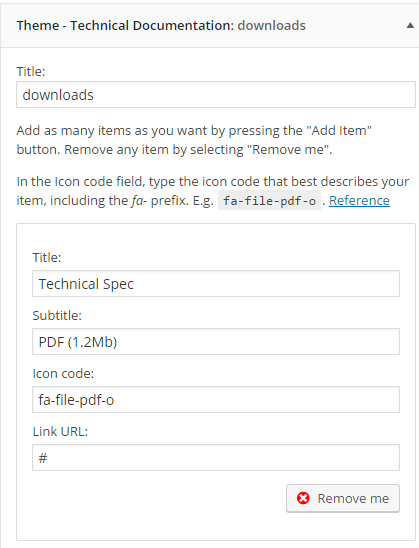419x548 pixels.
Task: Click the red X icon on Remove me
Action: tap(303, 498)
